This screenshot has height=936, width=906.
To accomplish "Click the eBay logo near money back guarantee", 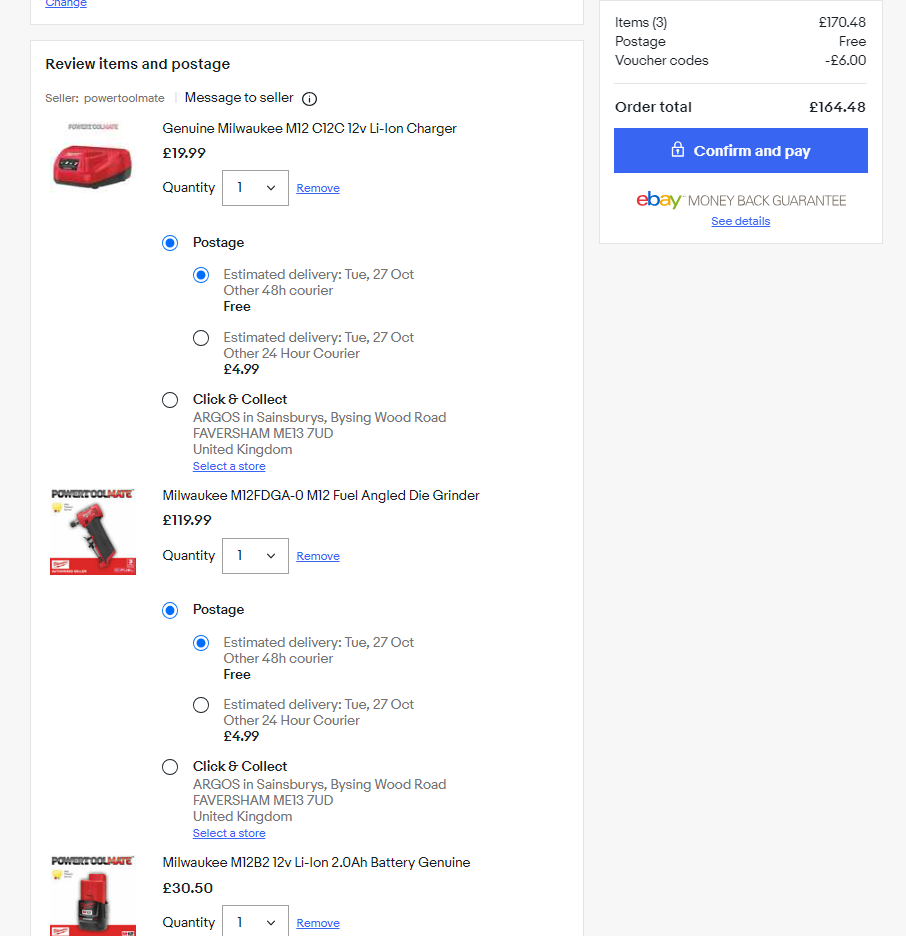I will [659, 200].
